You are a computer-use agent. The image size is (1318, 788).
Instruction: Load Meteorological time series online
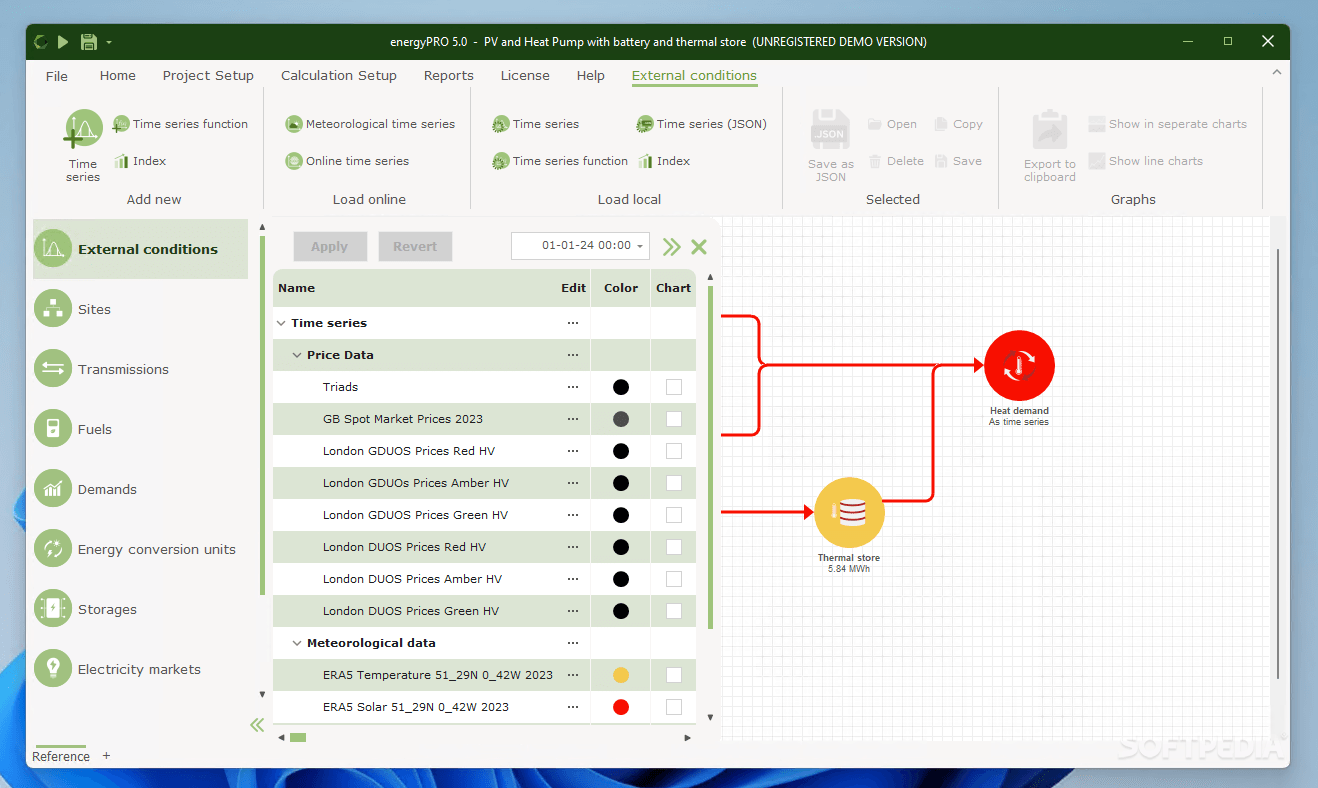pos(370,124)
